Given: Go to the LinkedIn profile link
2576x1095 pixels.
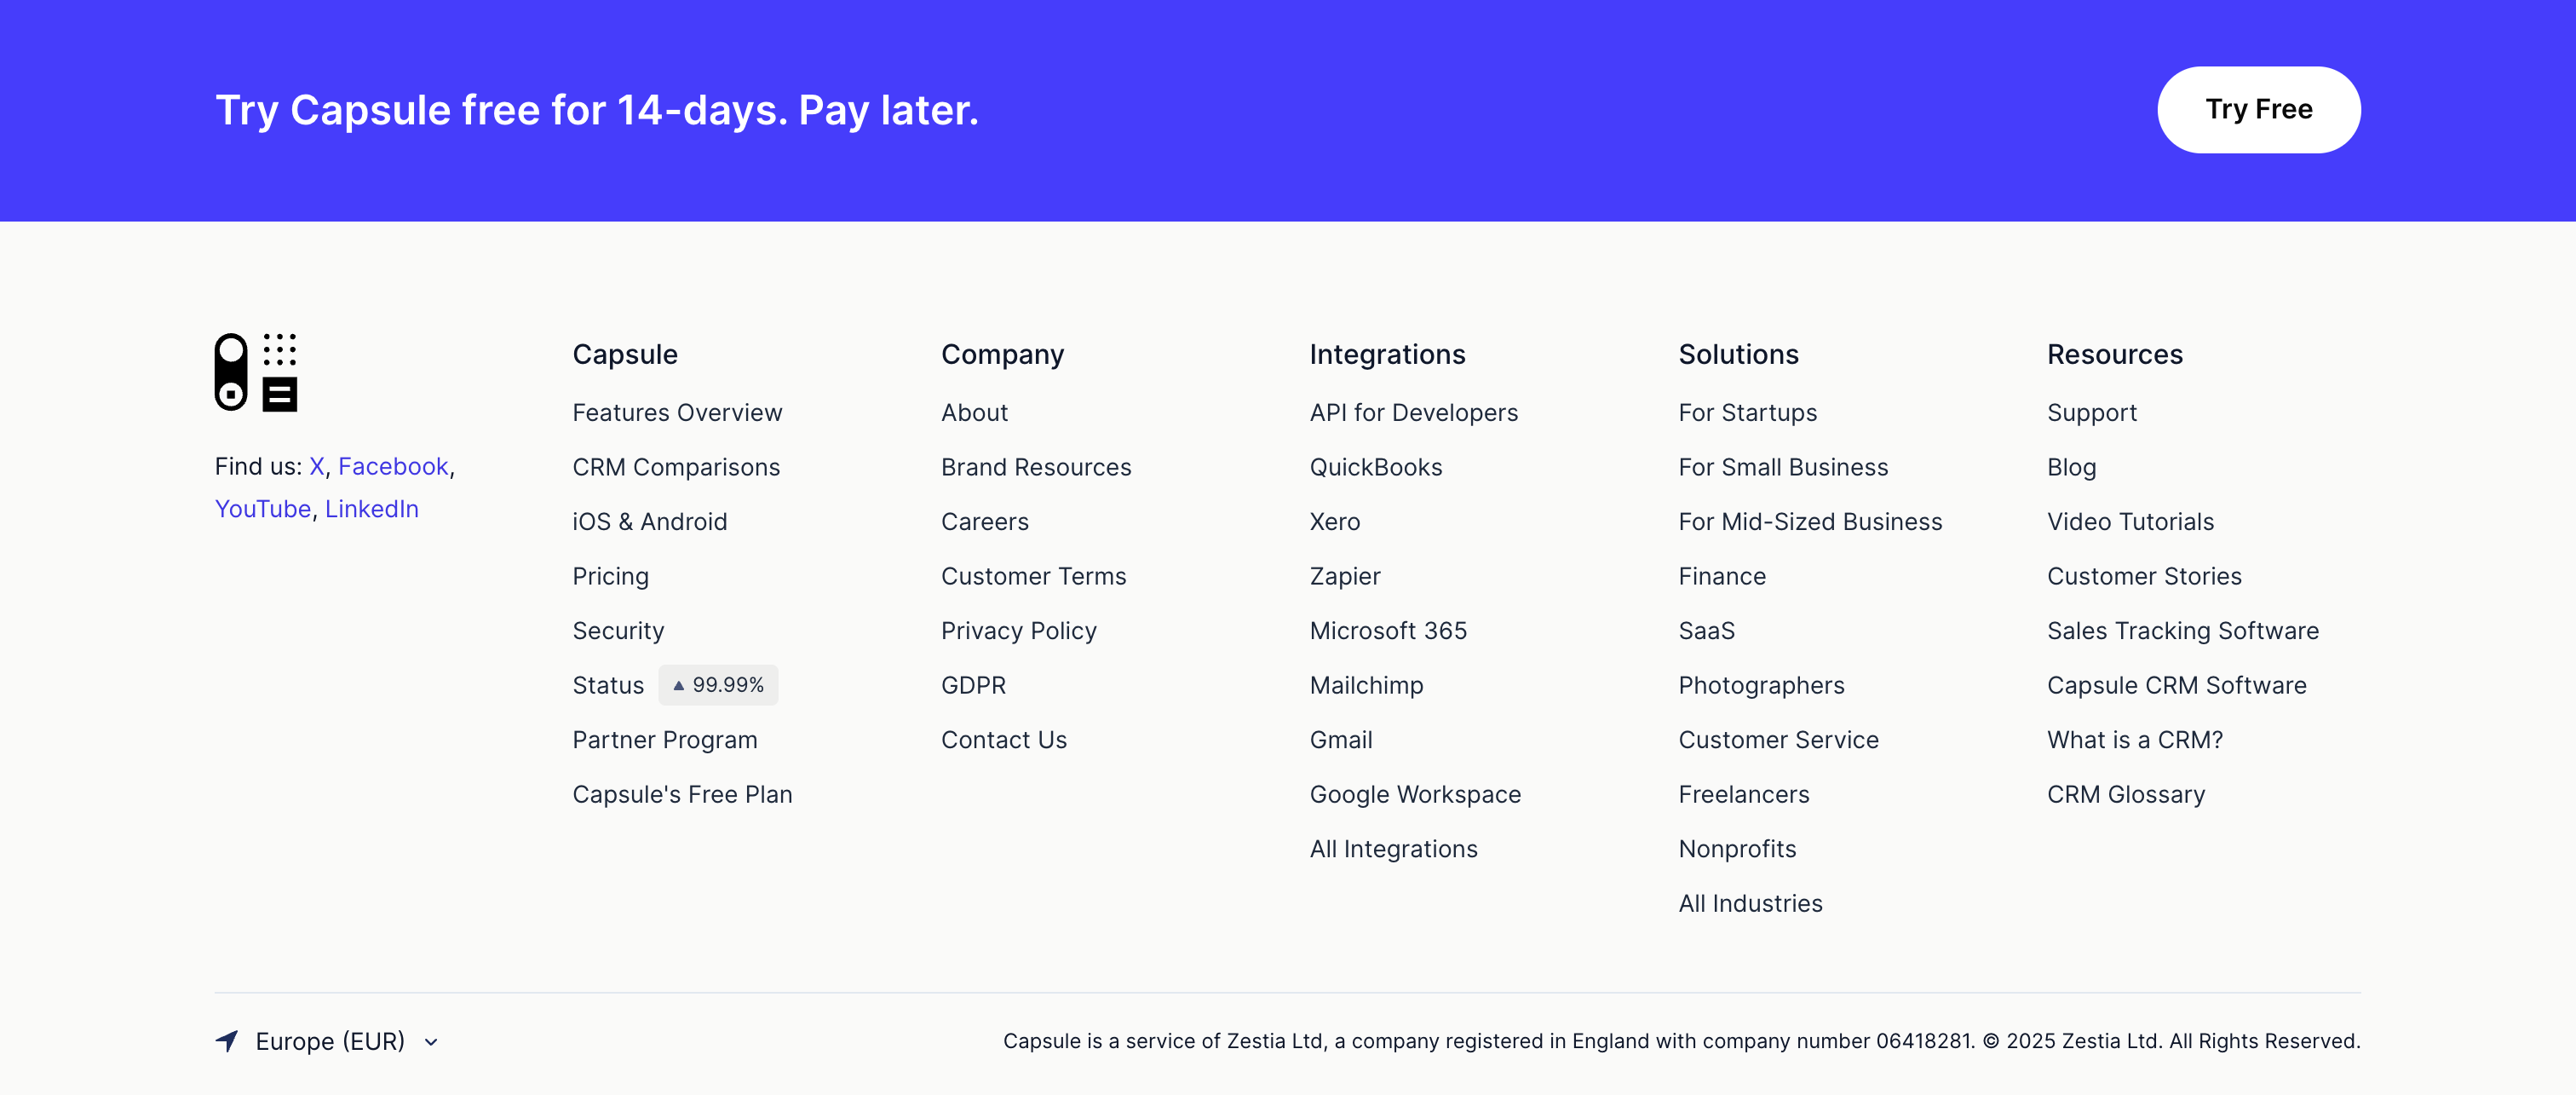Looking at the screenshot, I should [372, 509].
